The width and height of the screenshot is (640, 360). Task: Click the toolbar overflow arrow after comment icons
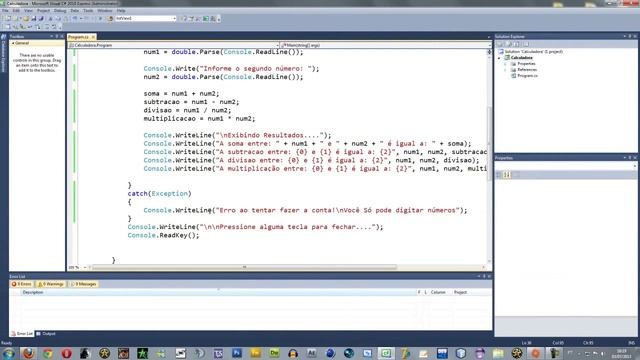tap(219, 19)
